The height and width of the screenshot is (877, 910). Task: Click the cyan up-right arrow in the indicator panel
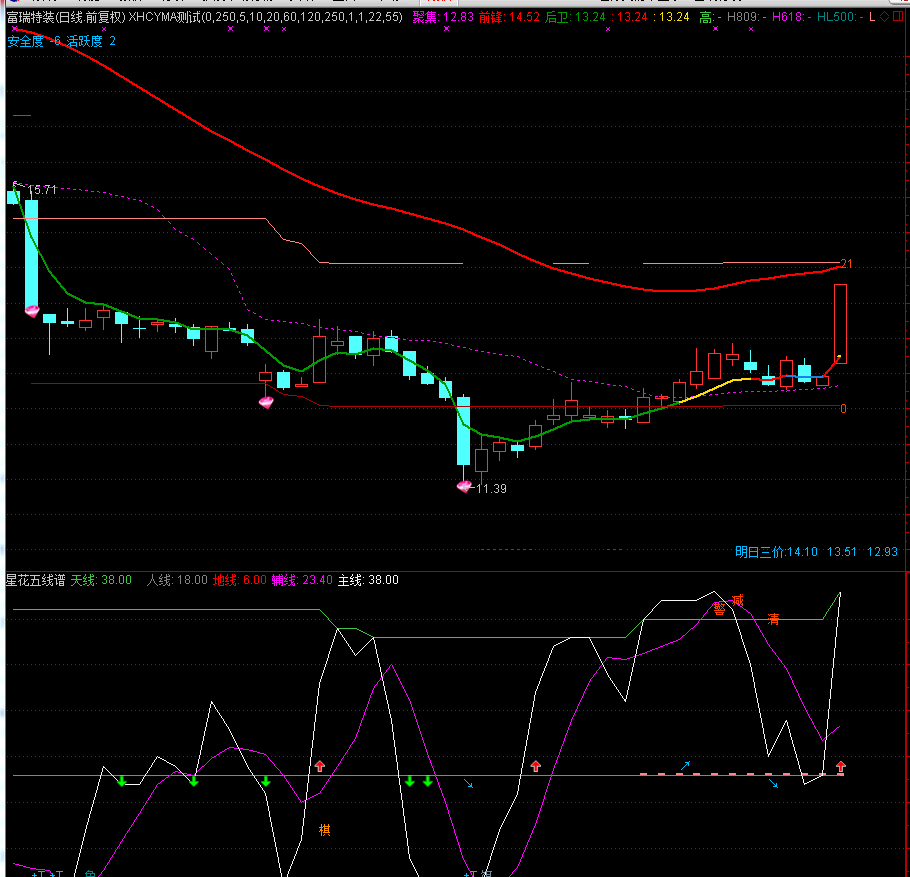(685, 766)
